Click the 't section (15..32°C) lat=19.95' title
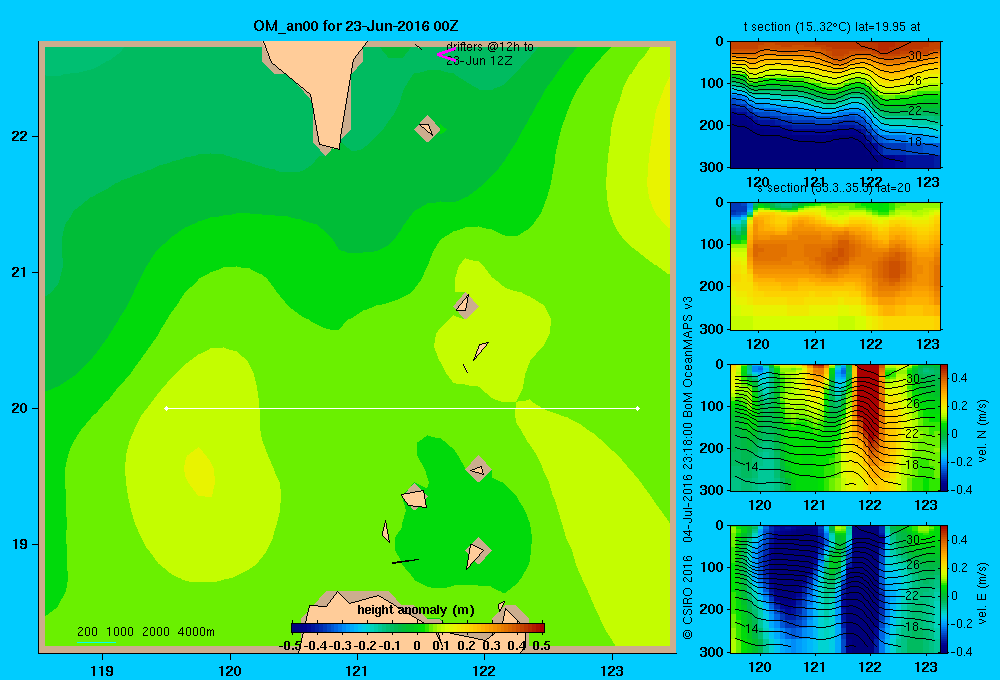The width and height of the screenshot is (1000, 680). coord(832,27)
